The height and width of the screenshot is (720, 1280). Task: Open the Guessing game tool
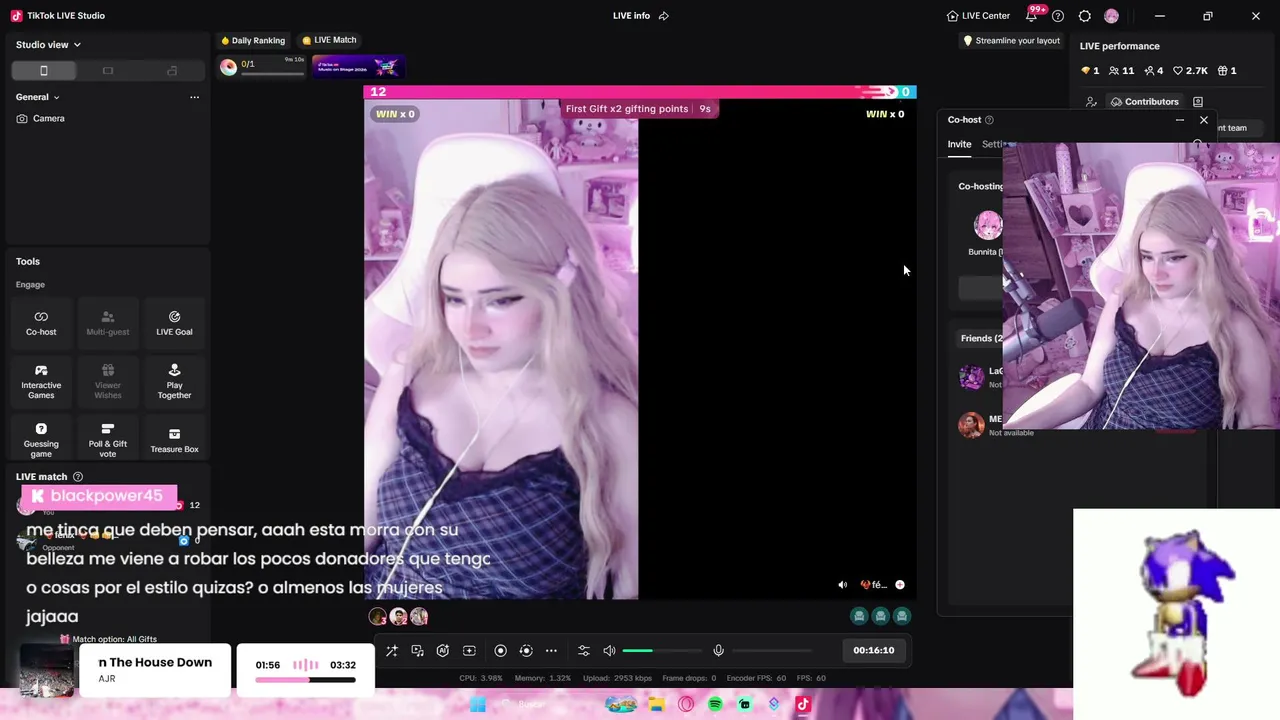pyautogui.click(x=41, y=439)
